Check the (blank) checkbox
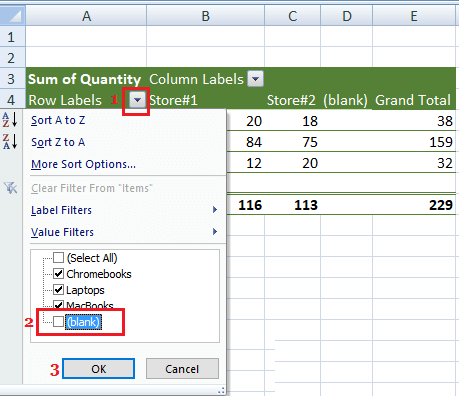Image resolution: width=459 pixels, height=396 pixels. click(x=59, y=322)
